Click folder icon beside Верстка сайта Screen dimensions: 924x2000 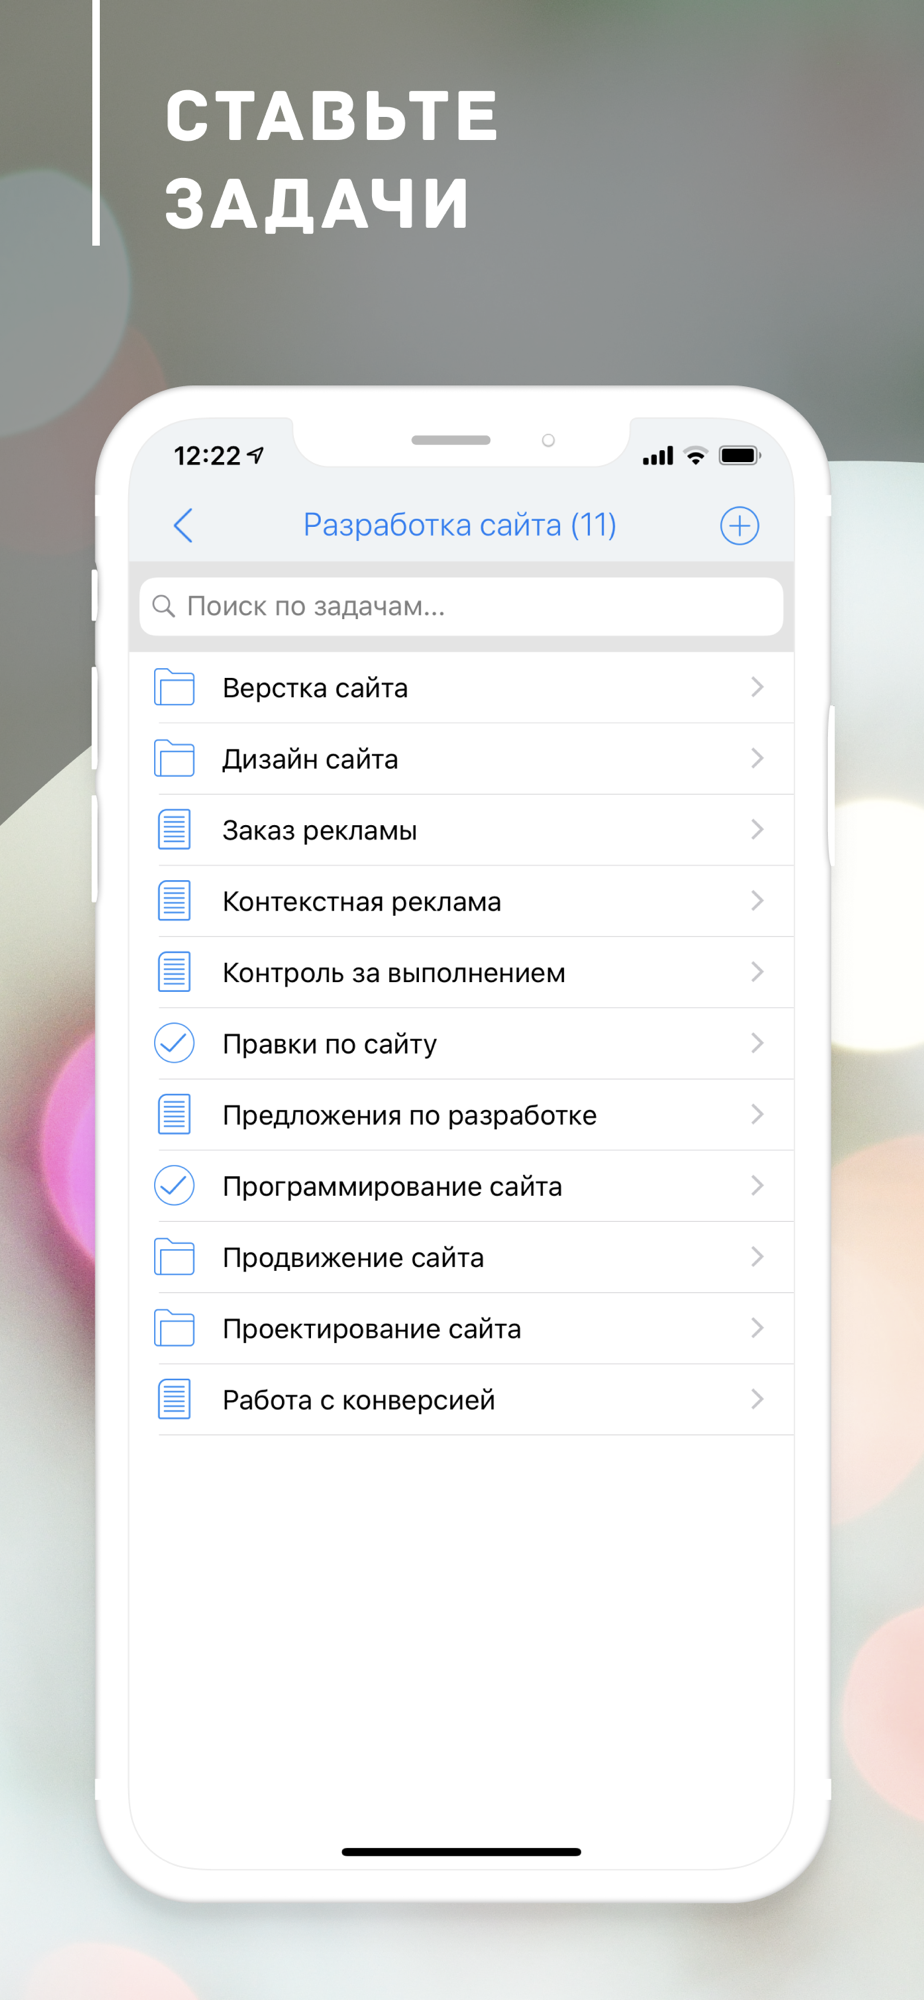pyautogui.click(x=175, y=687)
